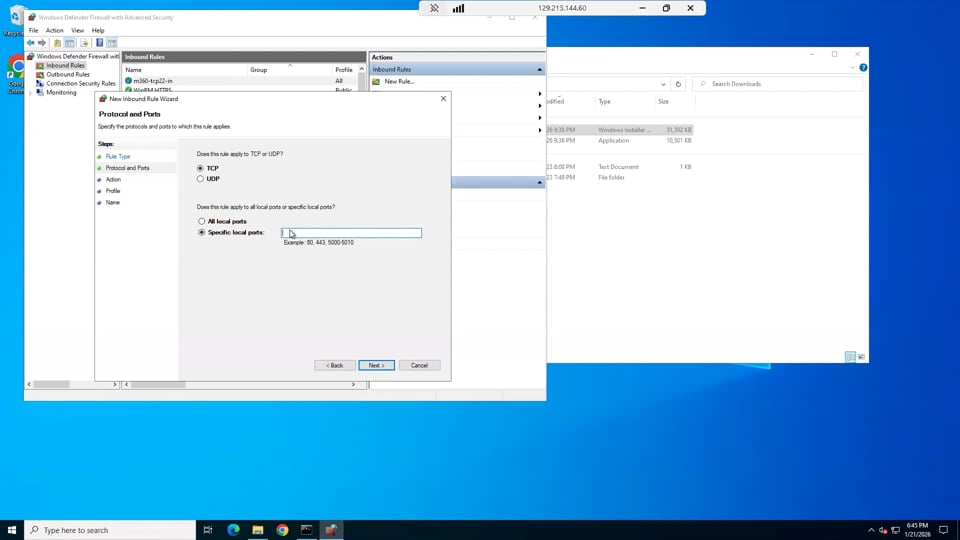Collapse the Inbound Rules actions section
960x540 pixels.
[539, 70]
